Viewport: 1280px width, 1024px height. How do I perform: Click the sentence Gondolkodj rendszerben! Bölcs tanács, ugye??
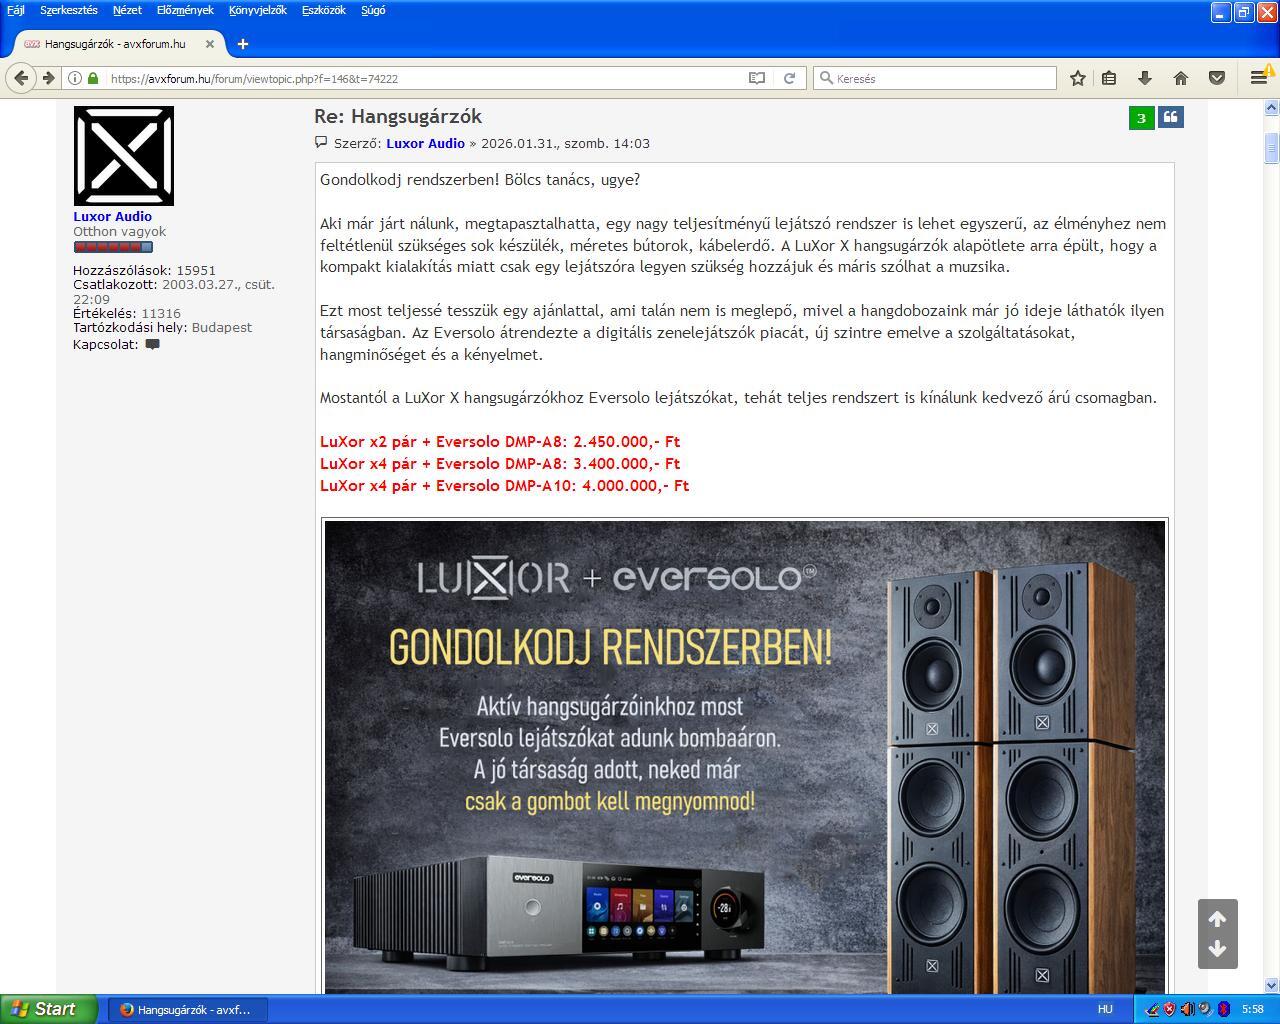(480, 180)
